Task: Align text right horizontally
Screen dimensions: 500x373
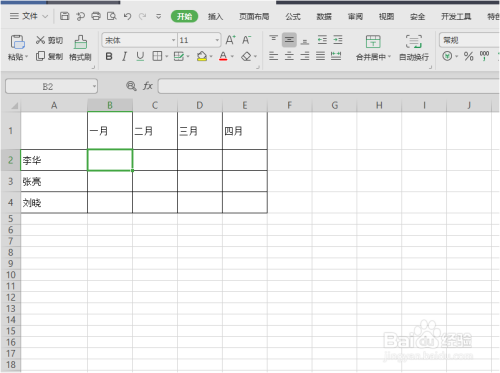Action: (x=305, y=56)
